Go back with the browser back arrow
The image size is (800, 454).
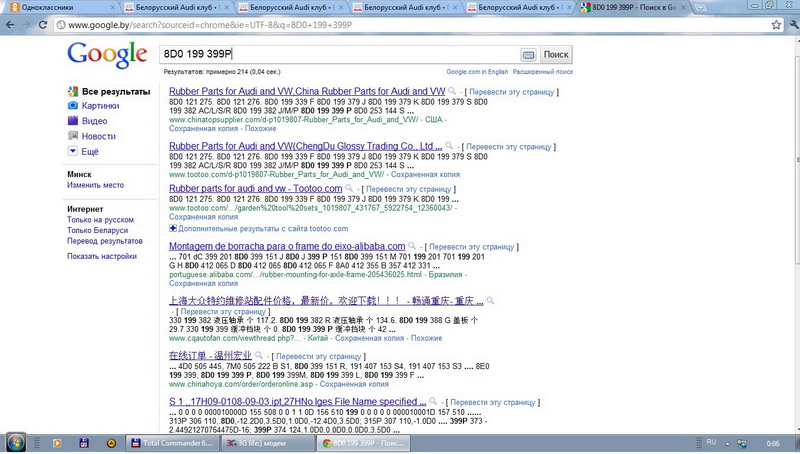coord(10,24)
